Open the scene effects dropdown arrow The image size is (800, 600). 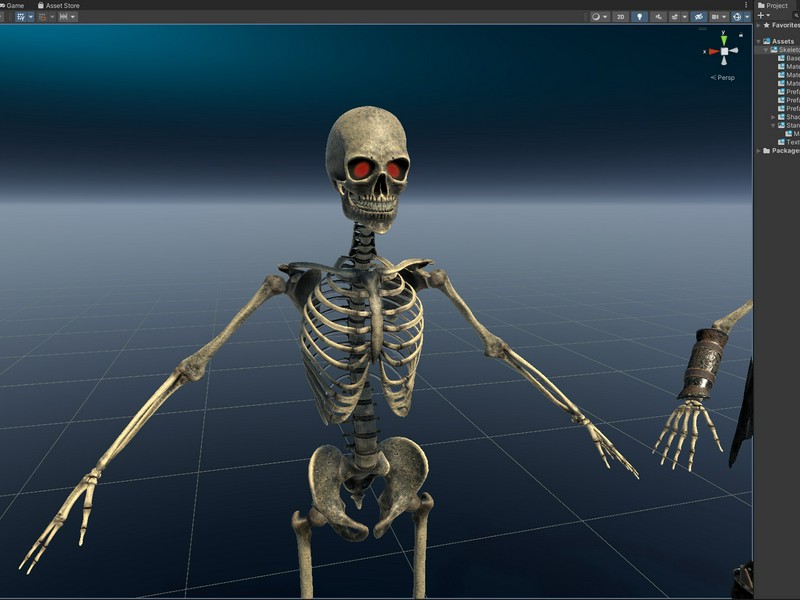[685, 17]
